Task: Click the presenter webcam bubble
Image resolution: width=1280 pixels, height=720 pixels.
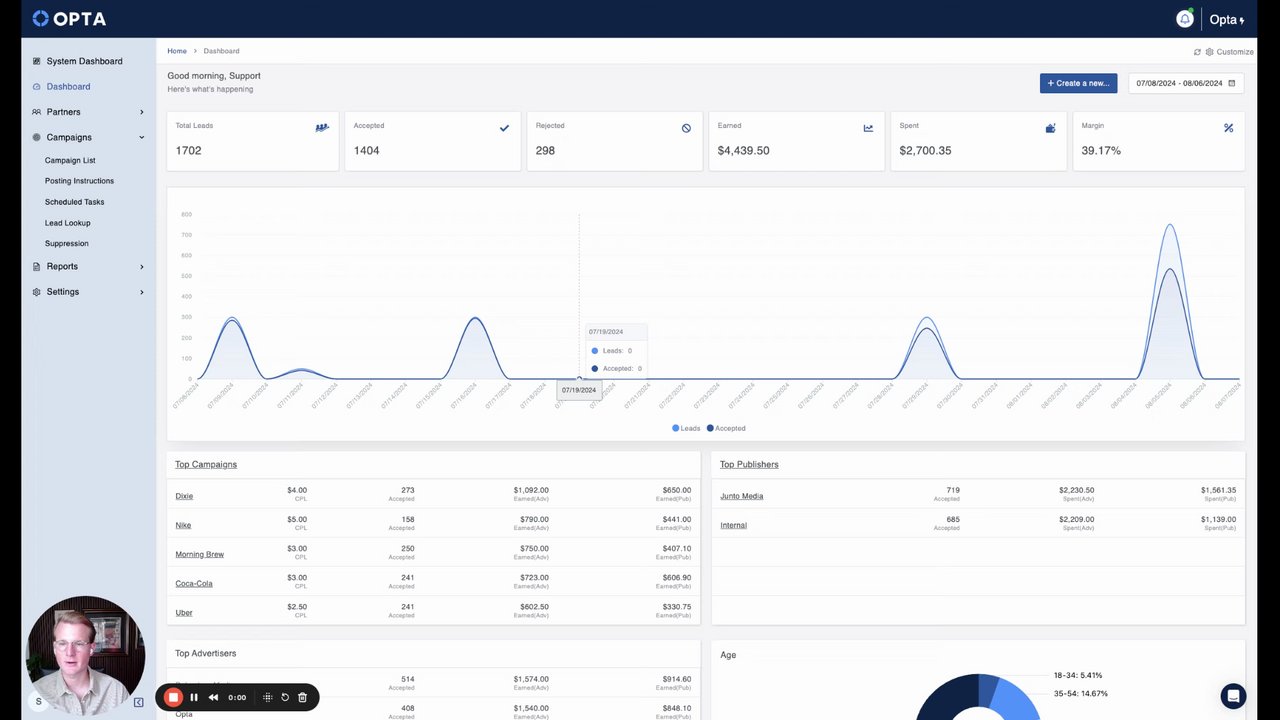Action: point(85,655)
